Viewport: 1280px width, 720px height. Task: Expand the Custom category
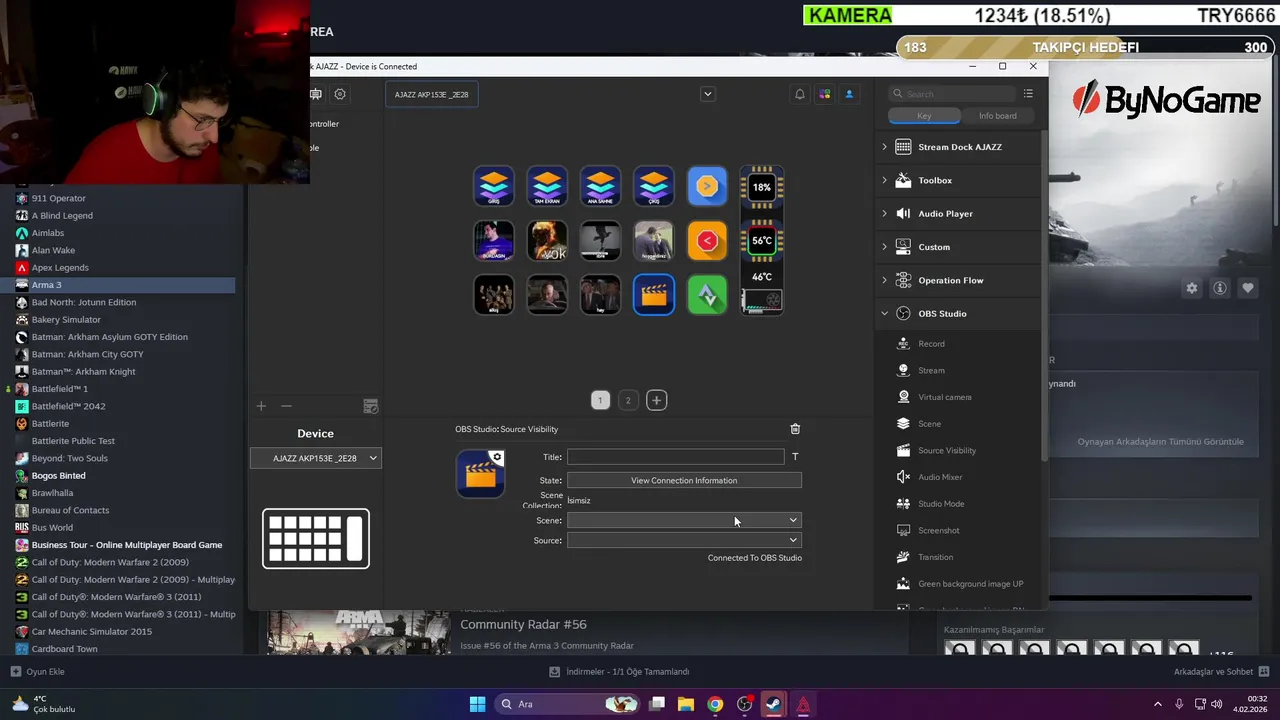(958, 247)
